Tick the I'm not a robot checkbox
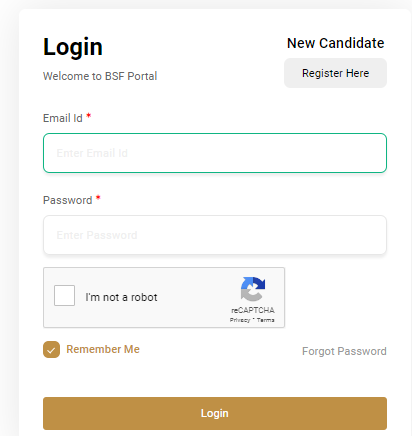The image size is (412, 436). [x=64, y=295]
